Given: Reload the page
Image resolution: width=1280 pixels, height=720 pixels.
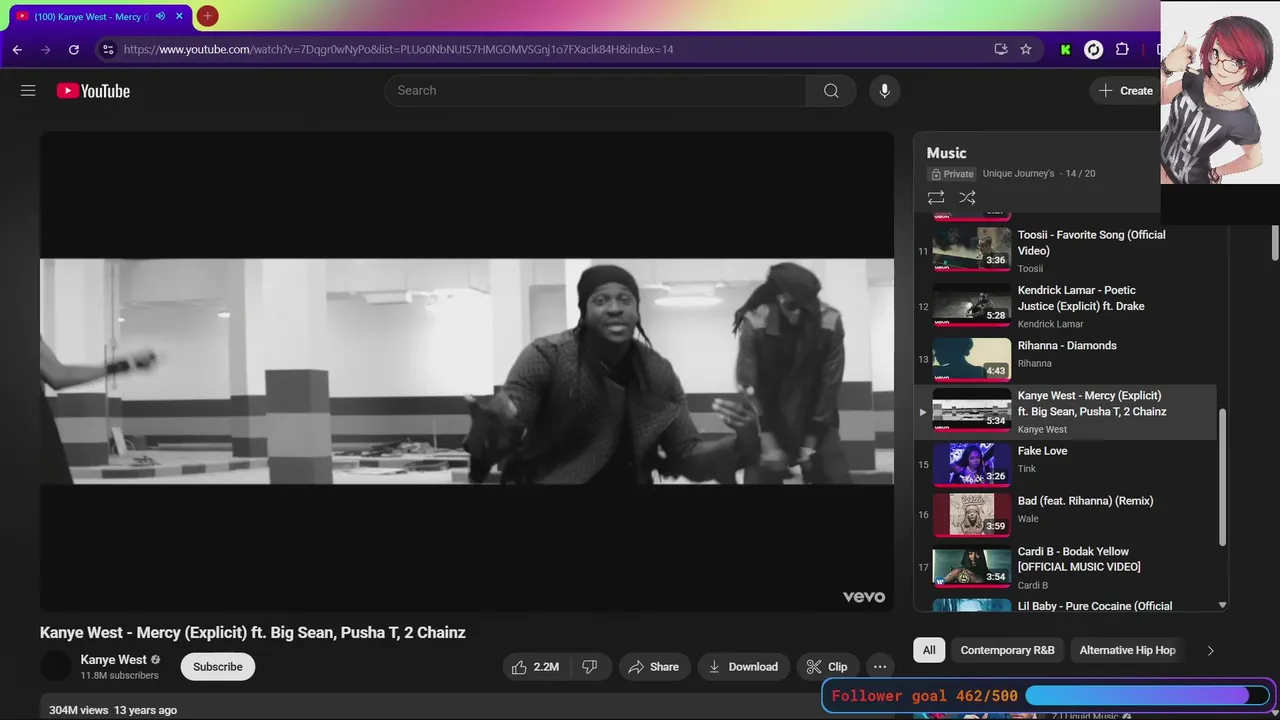Looking at the screenshot, I should pos(74,49).
